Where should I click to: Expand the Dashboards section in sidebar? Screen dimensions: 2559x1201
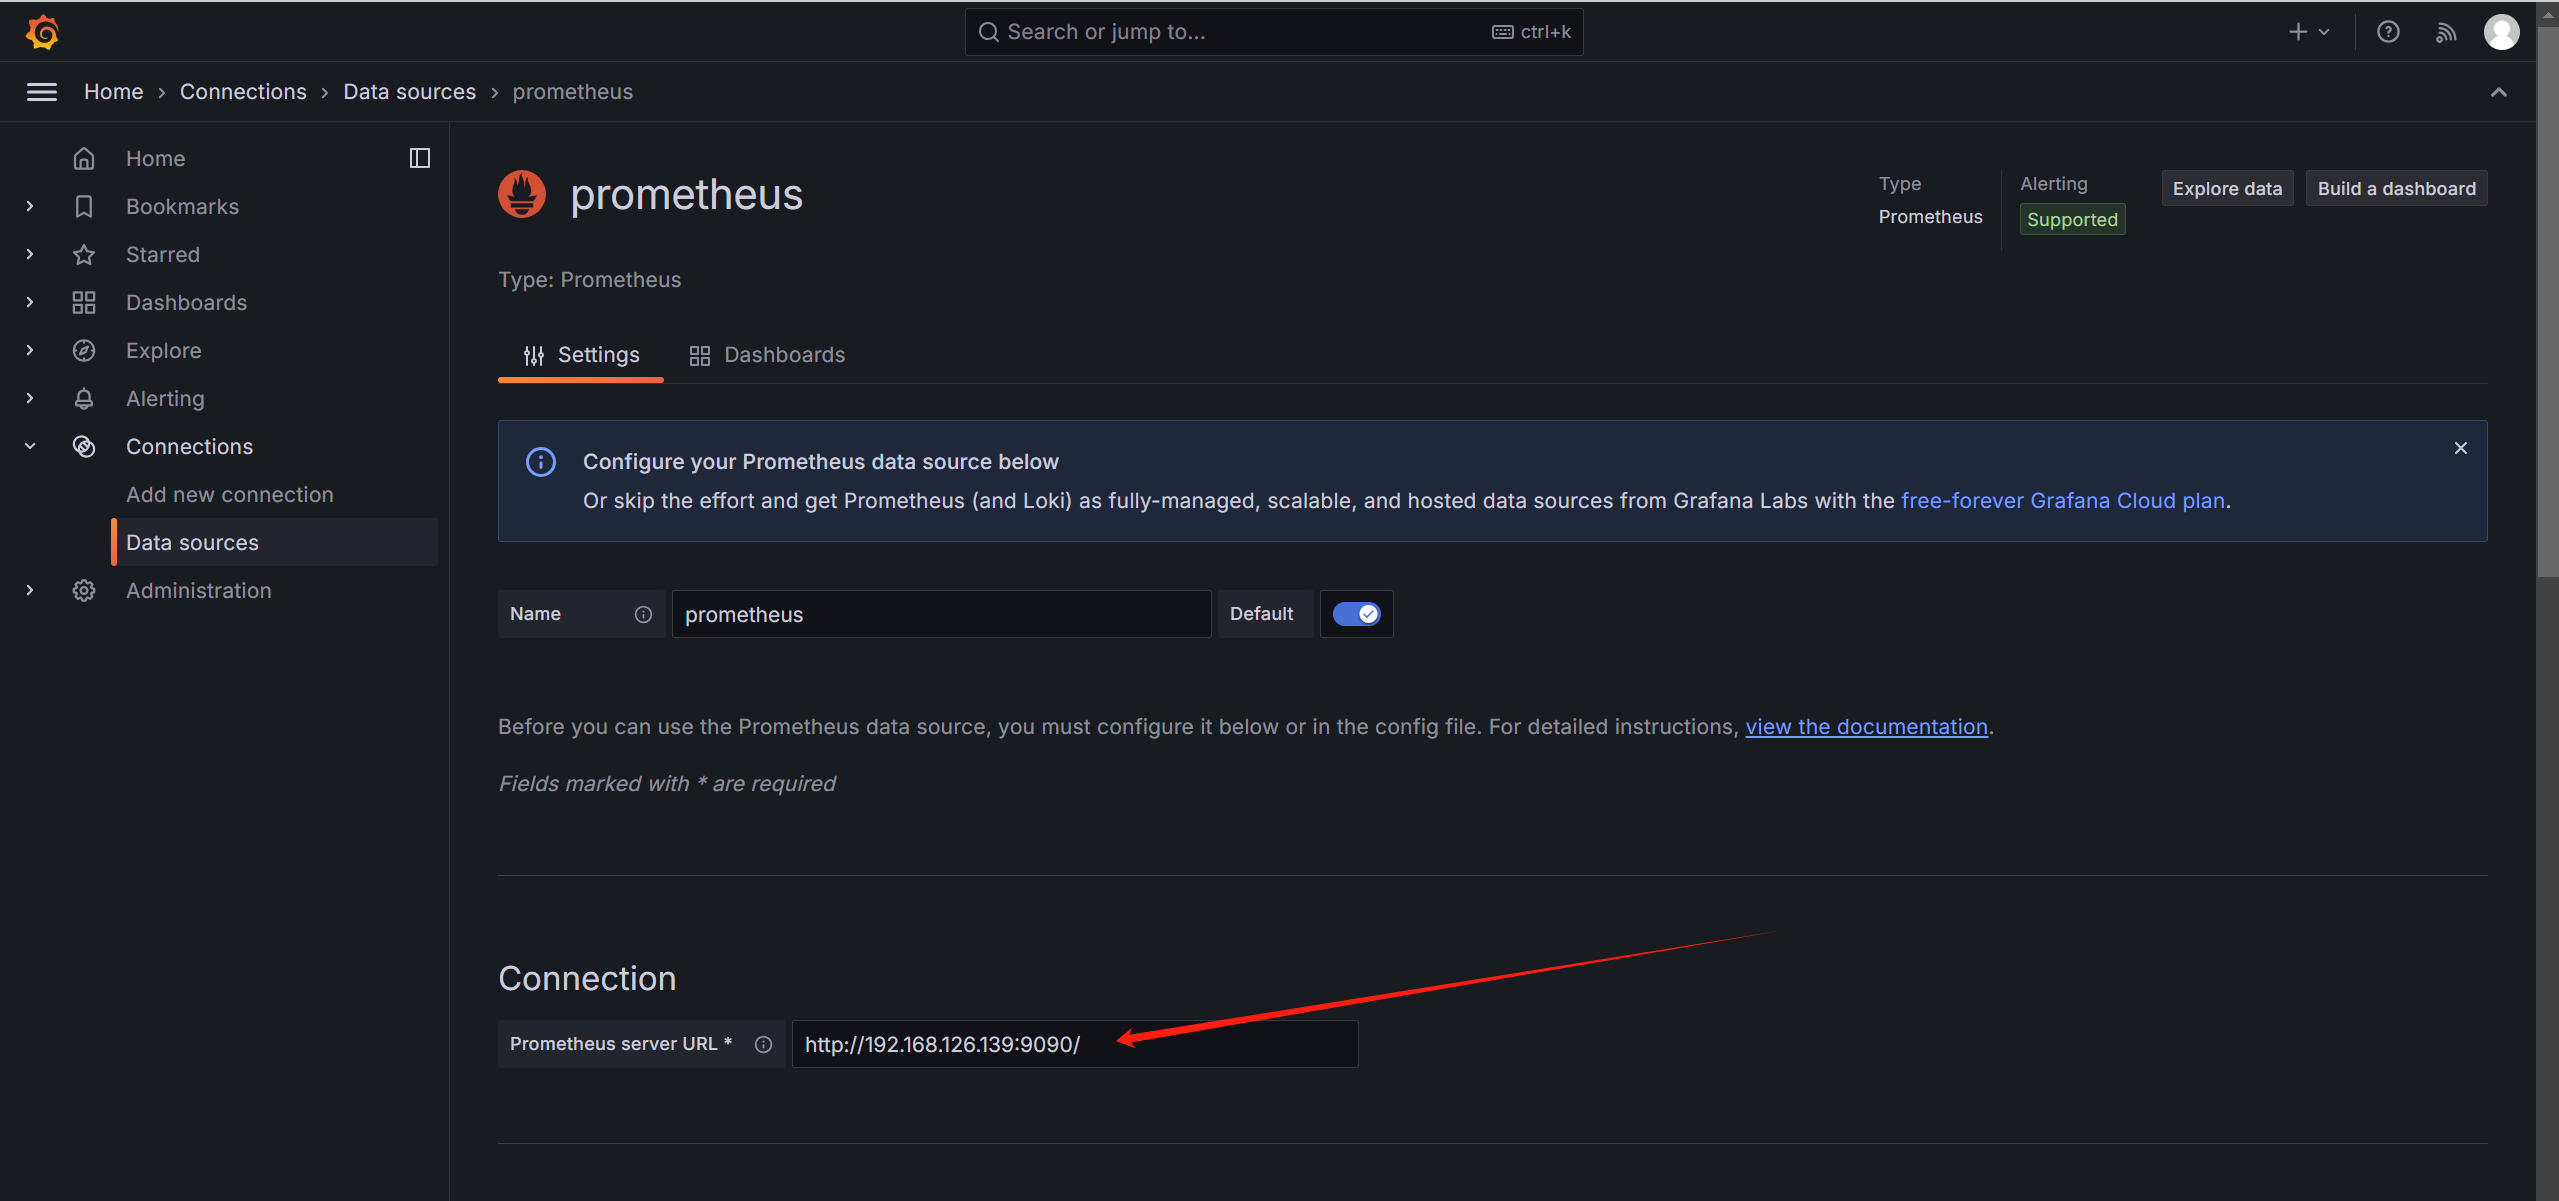tap(30, 302)
